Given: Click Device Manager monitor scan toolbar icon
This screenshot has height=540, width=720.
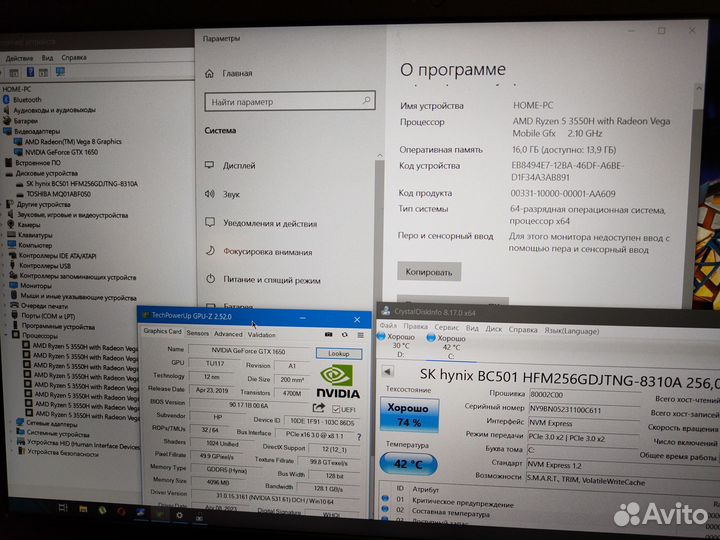Looking at the screenshot, I should pyautogui.click(x=60, y=72).
